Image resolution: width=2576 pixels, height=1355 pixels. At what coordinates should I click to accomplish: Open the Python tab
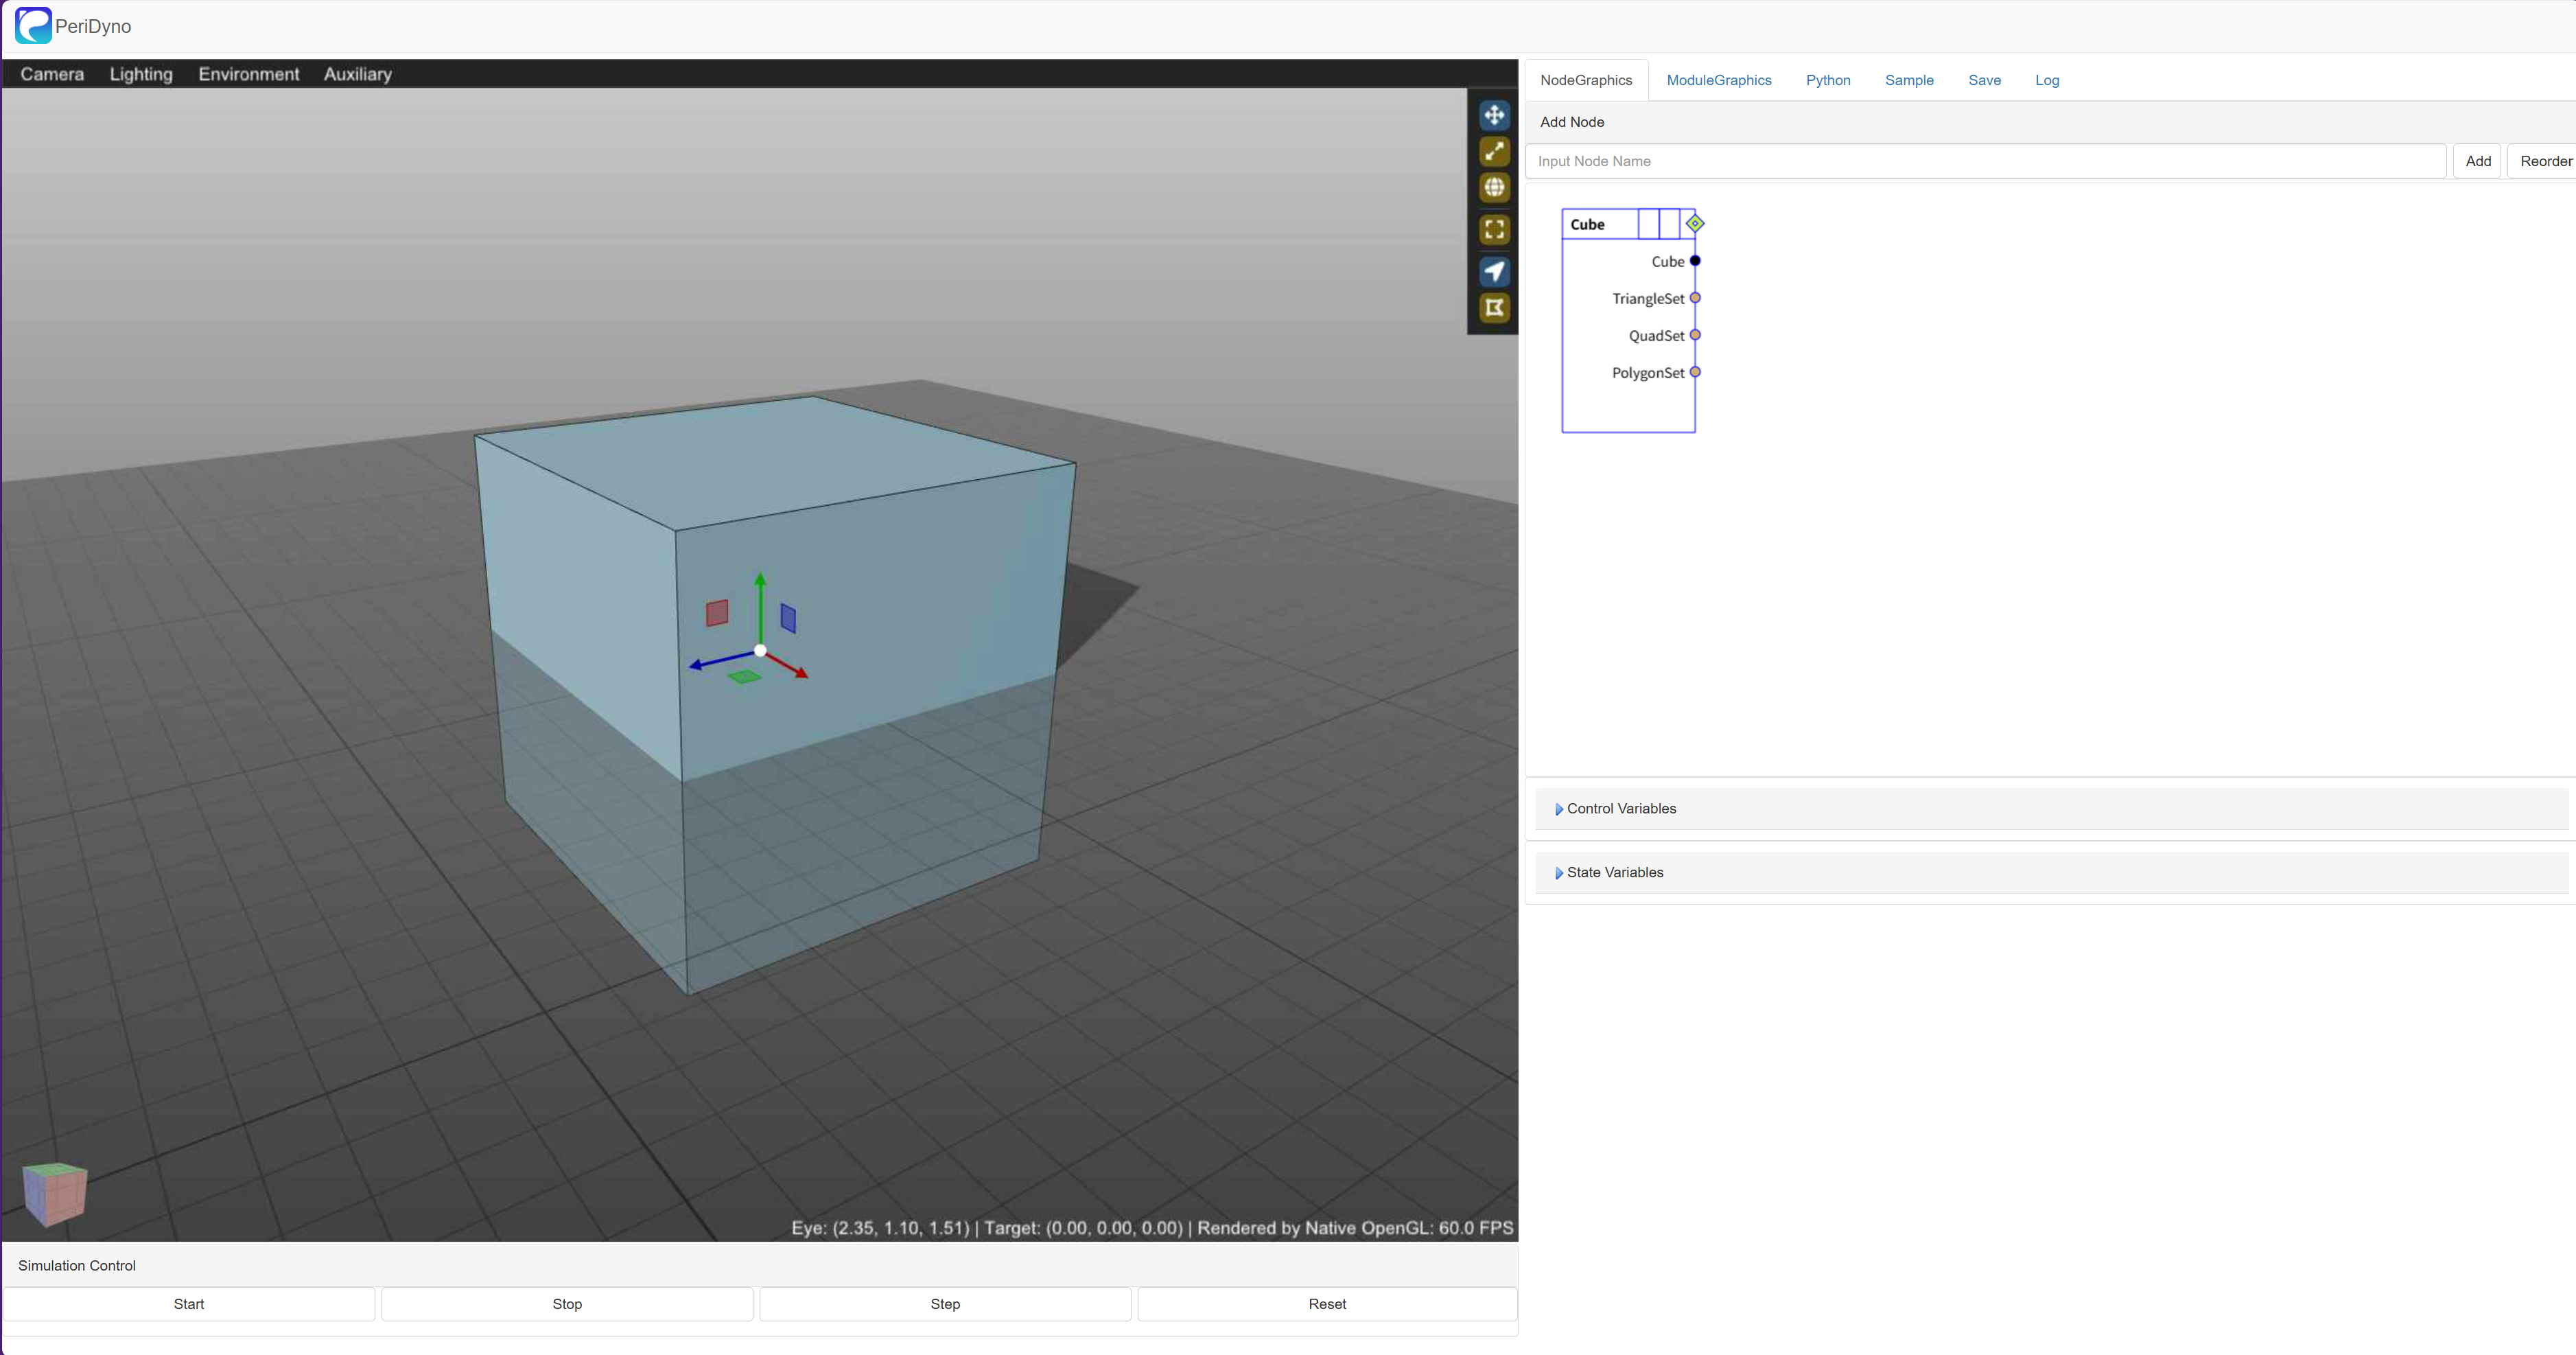(x=1827, y=80)
